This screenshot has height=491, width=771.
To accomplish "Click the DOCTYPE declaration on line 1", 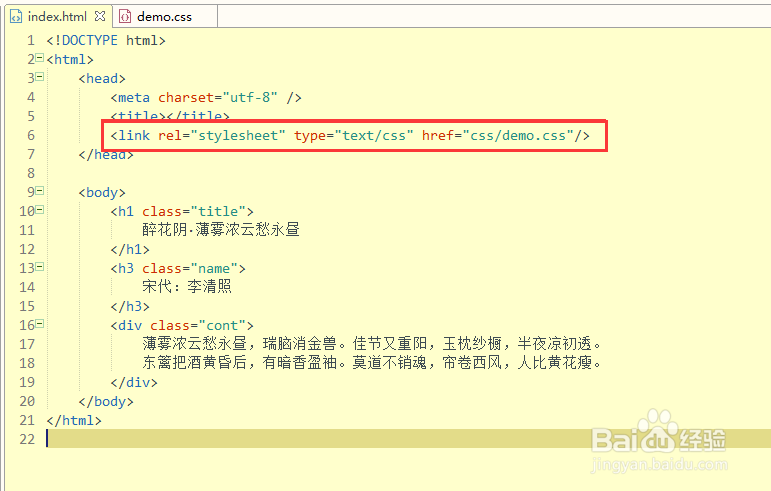I will [x=106, y=40].
